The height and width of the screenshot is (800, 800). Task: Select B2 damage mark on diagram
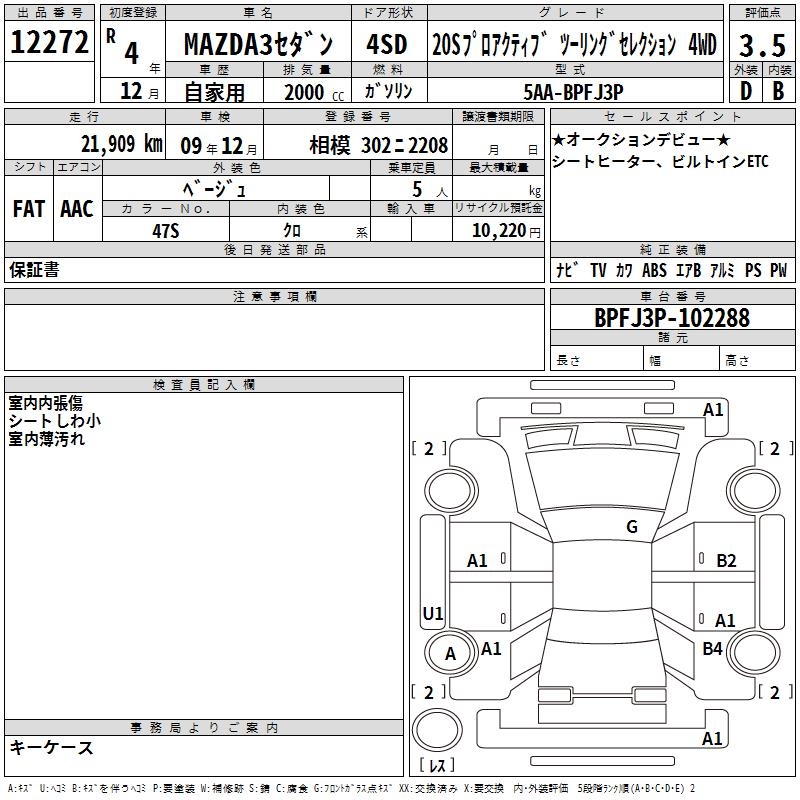[x=726, y=561]
